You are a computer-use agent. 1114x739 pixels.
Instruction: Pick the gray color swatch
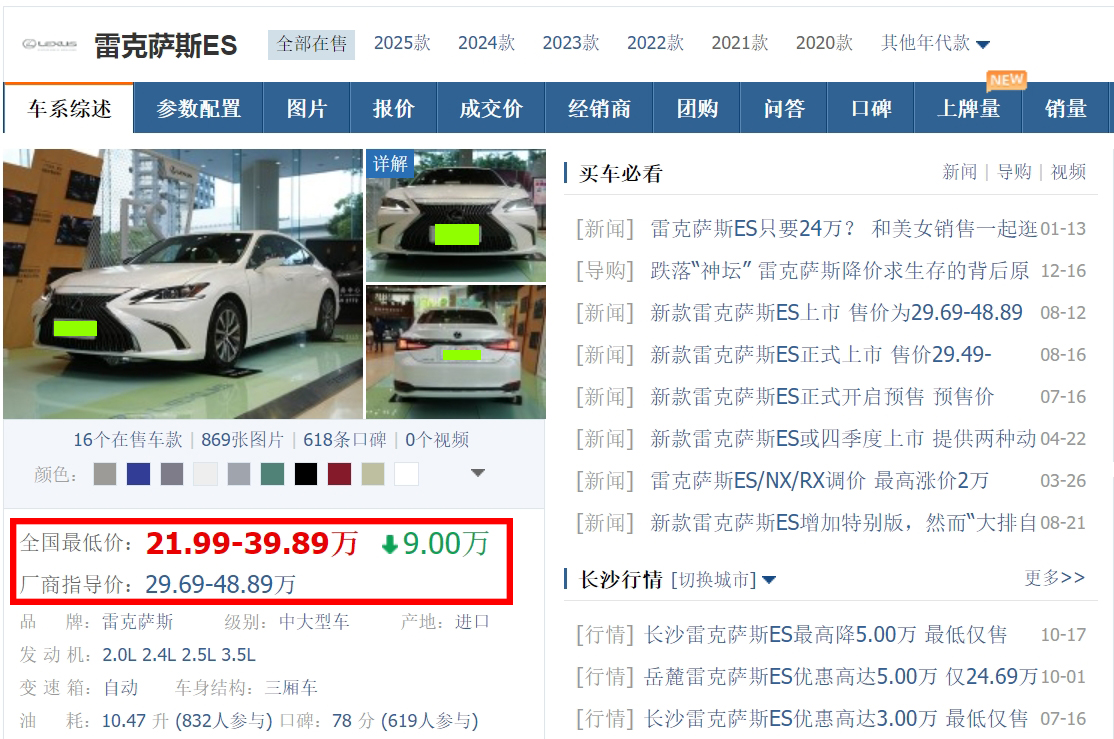(x=105, y=474)
